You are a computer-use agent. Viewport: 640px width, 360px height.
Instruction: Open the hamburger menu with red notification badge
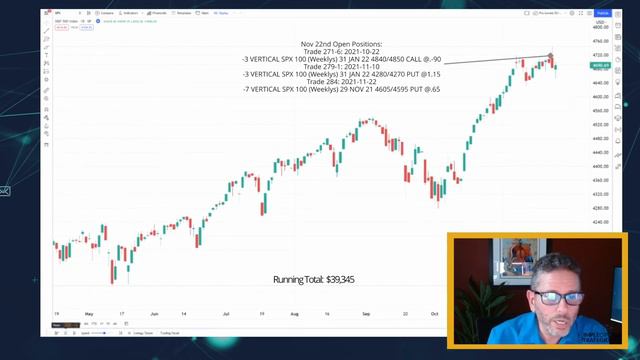[x=47, y=13]
